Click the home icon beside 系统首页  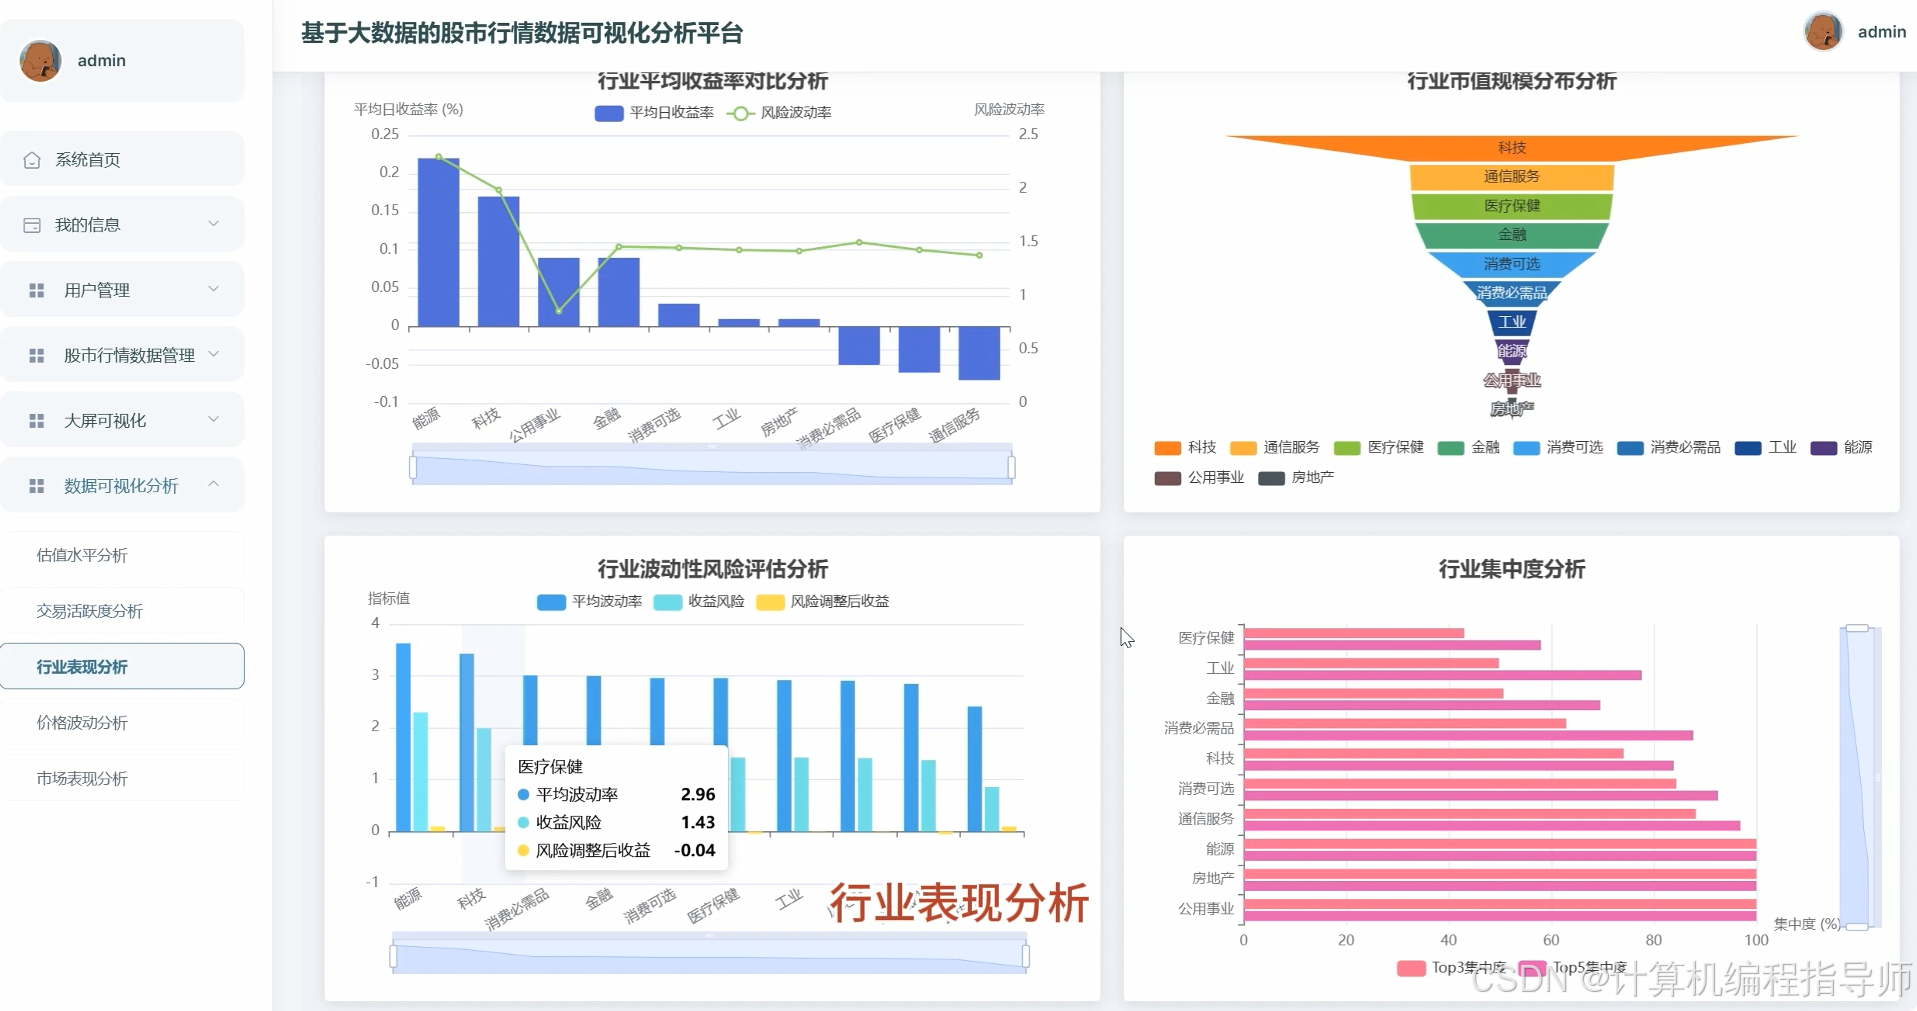coord(33,158)
